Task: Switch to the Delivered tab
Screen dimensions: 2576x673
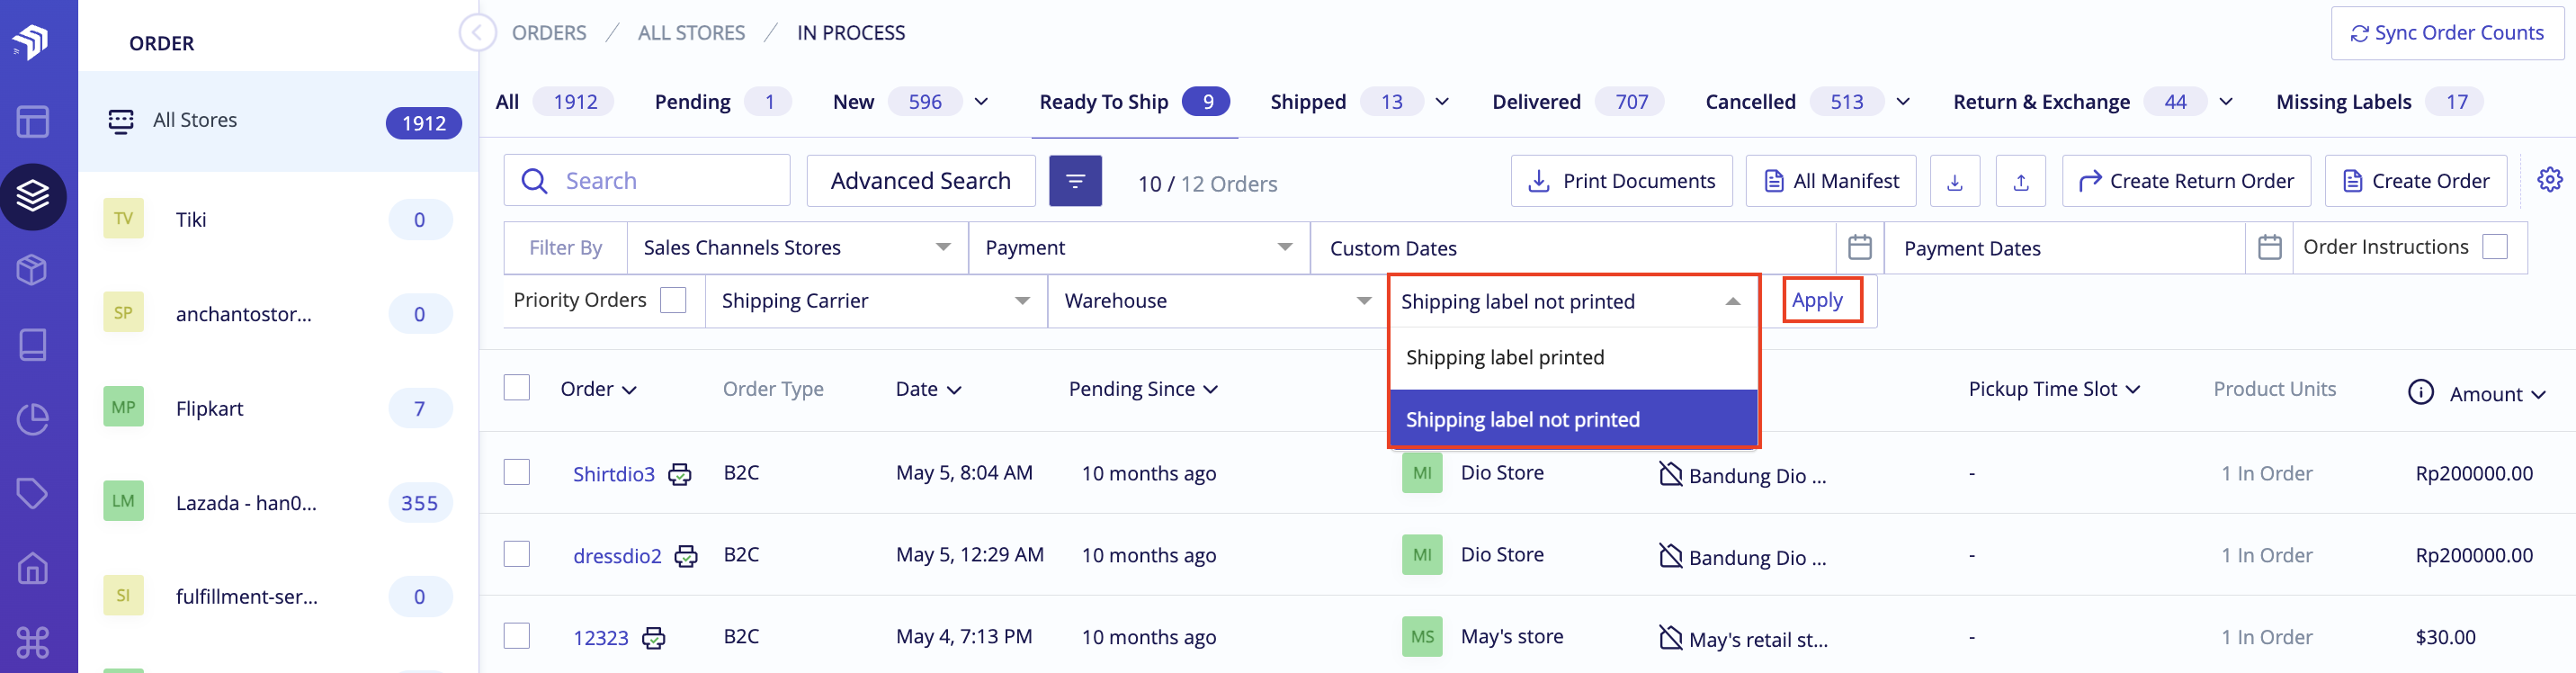Action: [1577, 102]
